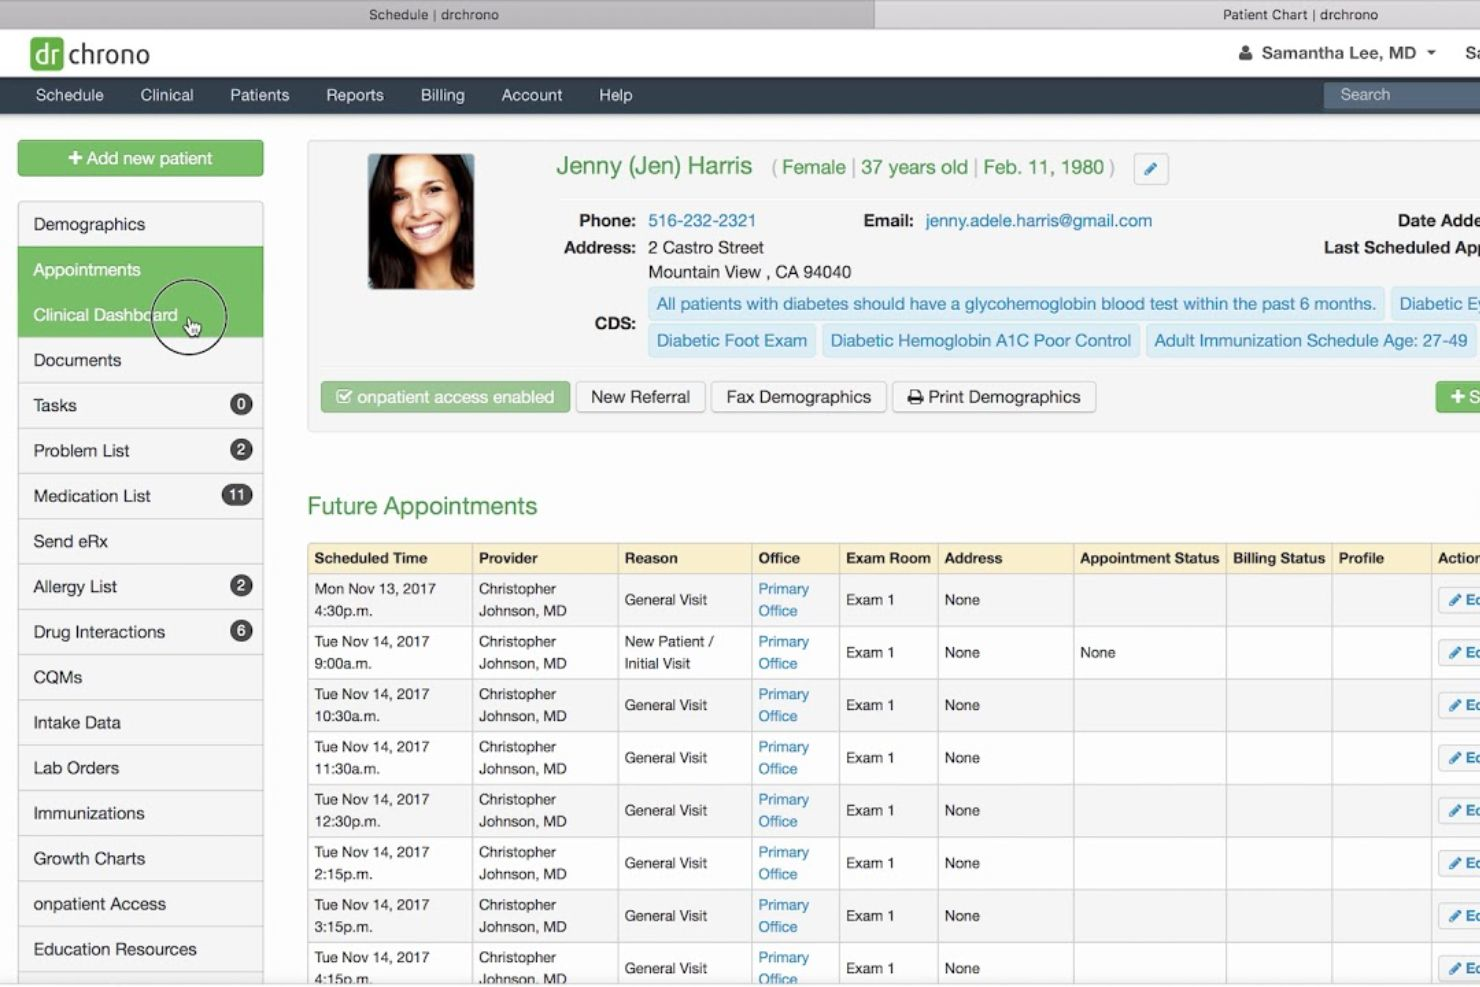The height and width of the screenshot is (987, 1480).
Task: Open Lab Orders in sidebar
Action: coord(140,768)
